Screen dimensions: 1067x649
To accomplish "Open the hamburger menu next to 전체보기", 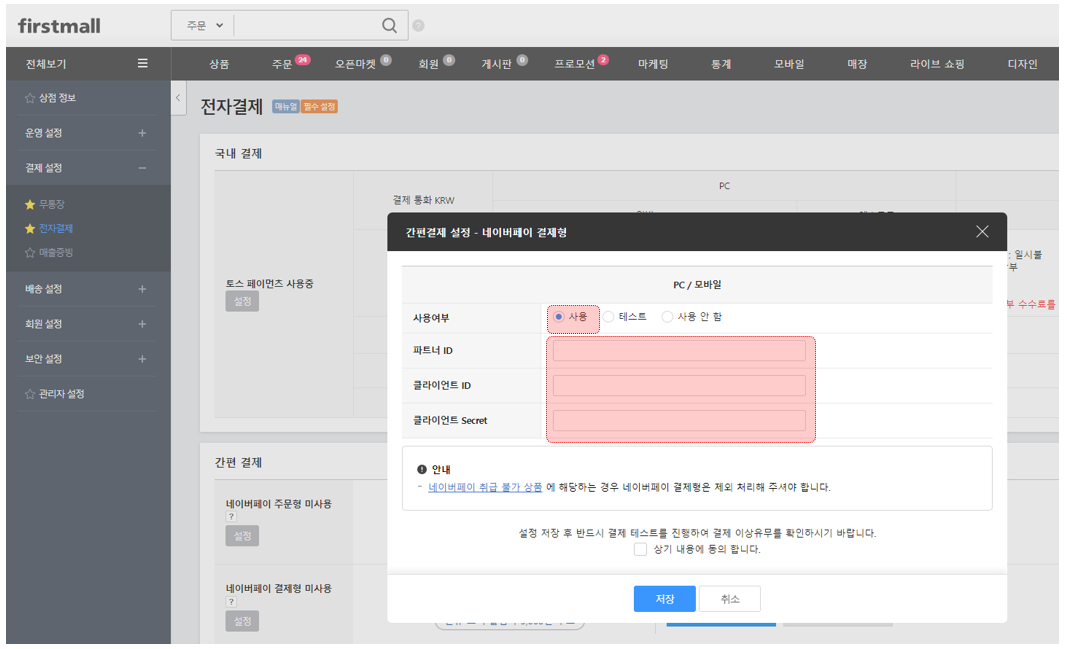I will (142, 63).
